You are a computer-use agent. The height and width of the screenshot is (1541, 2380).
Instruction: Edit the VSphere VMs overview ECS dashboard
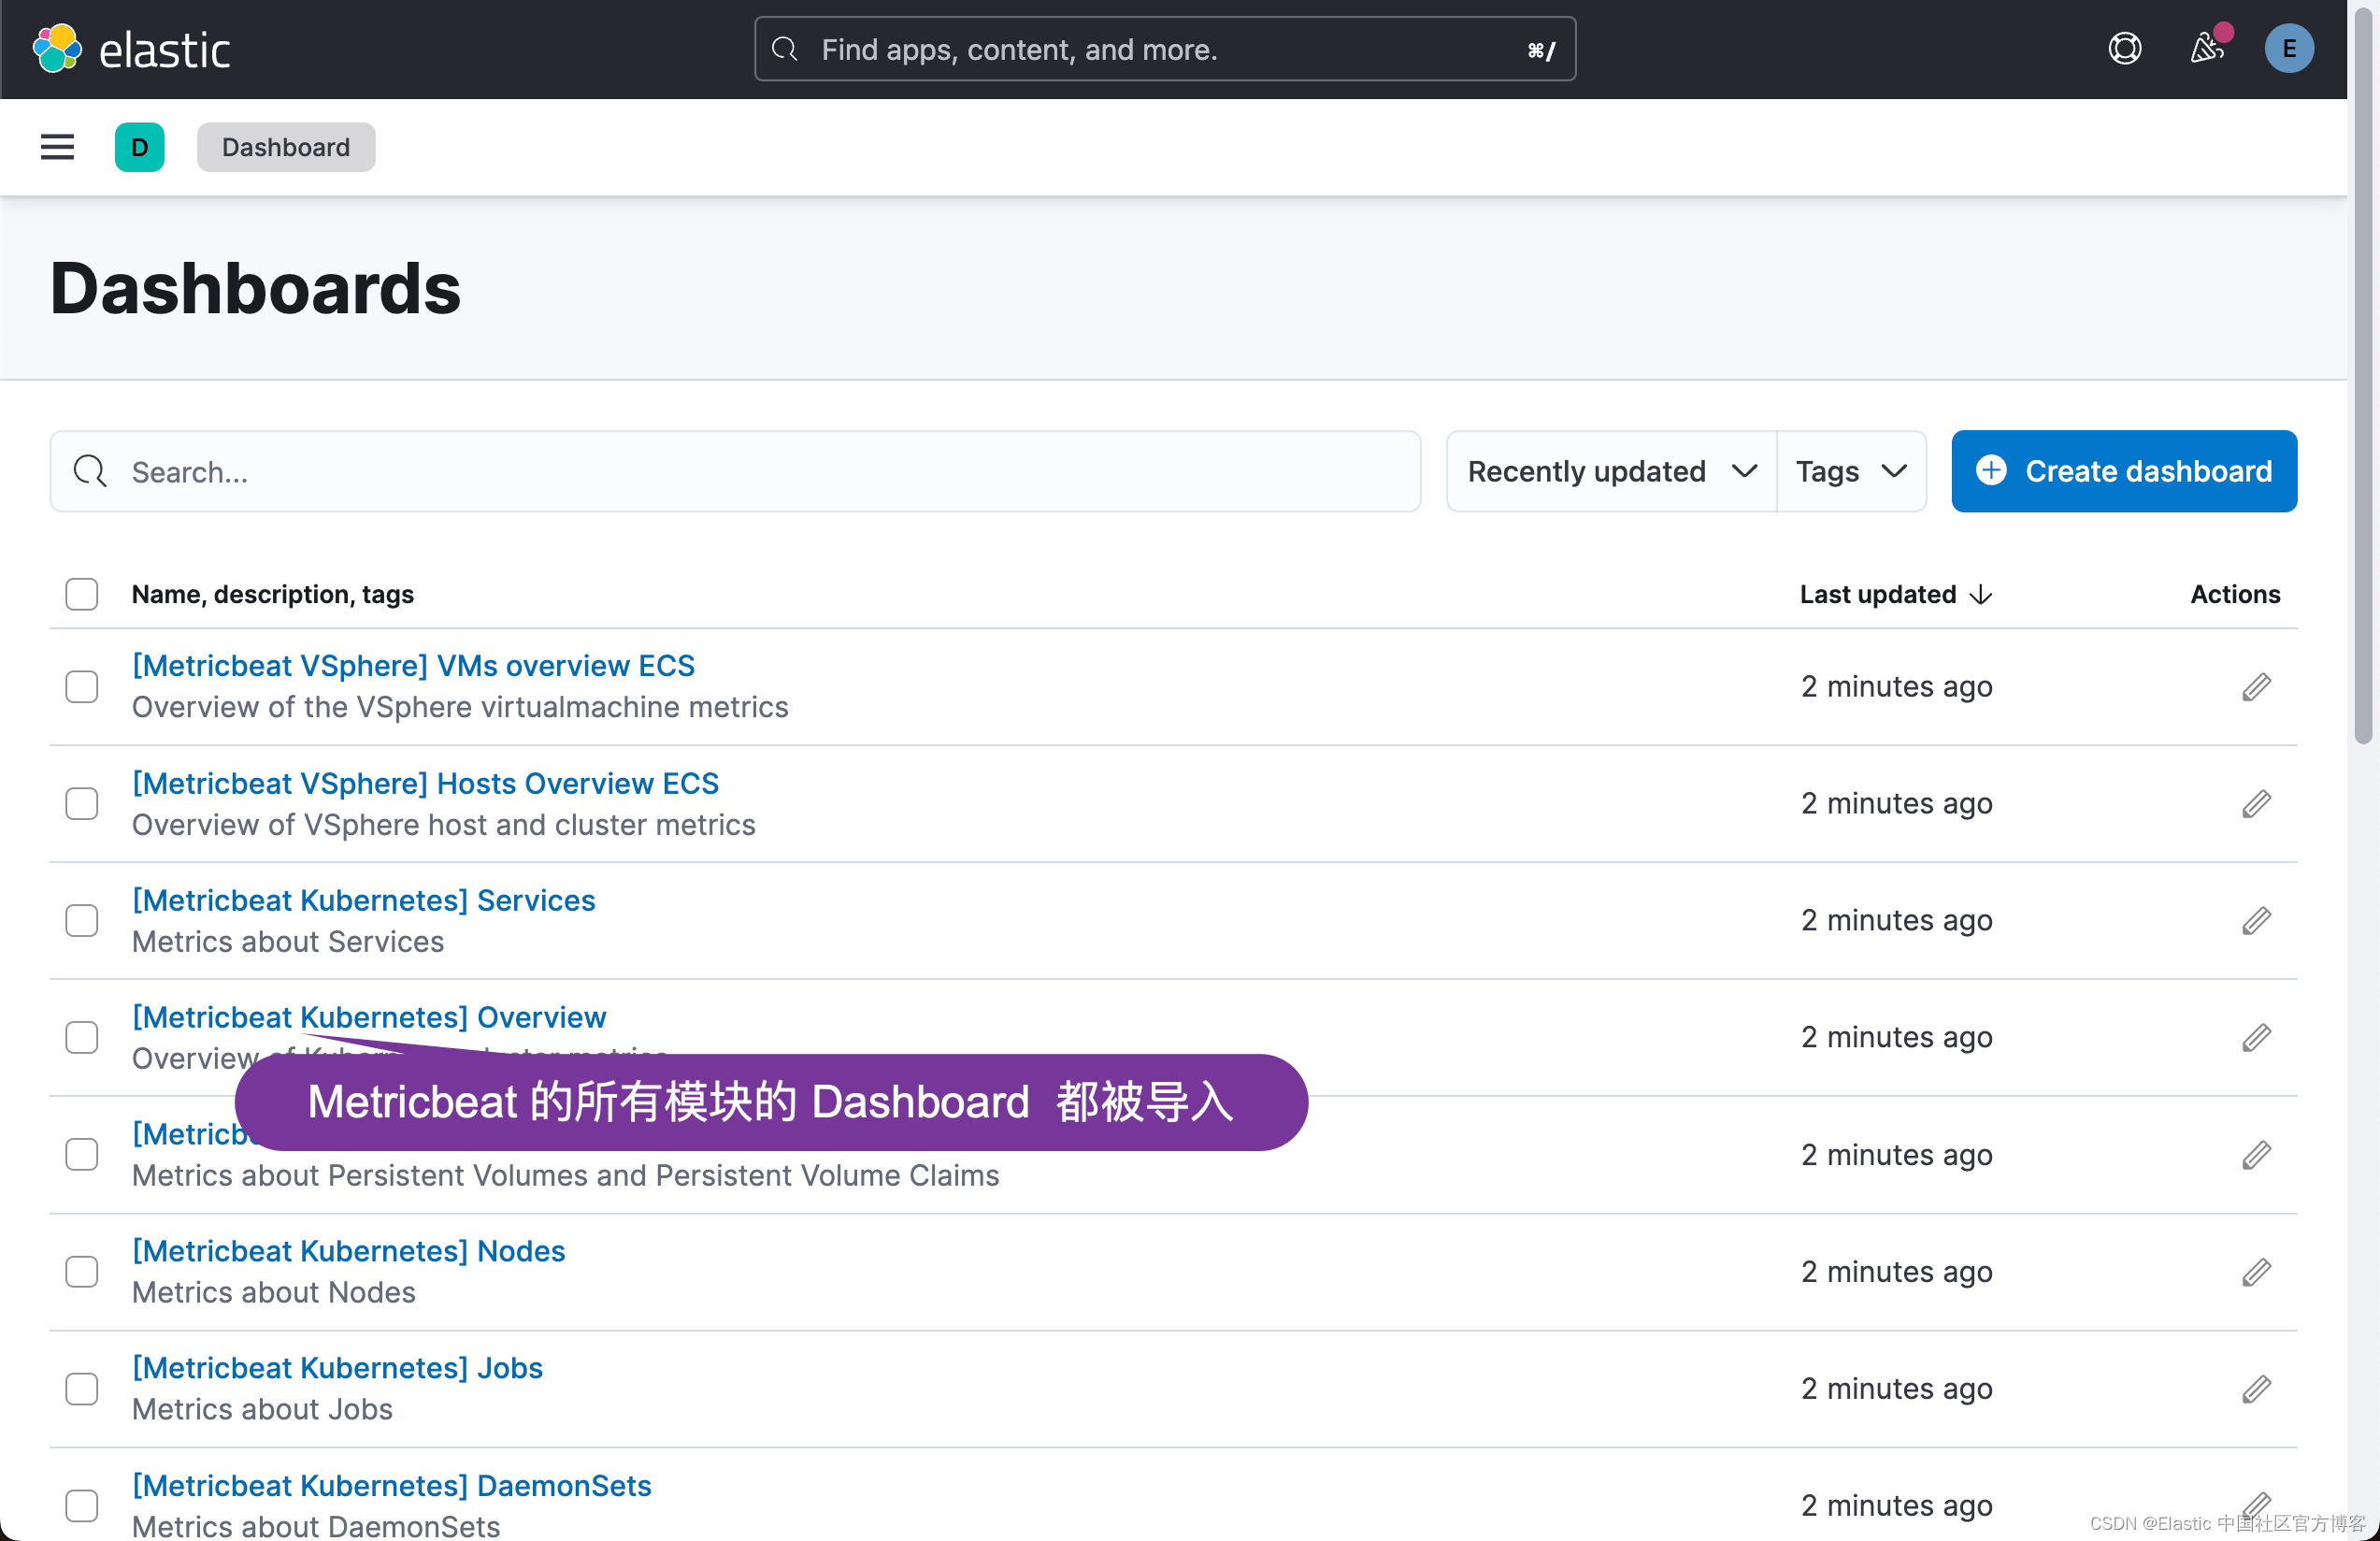pos(2255,687)
